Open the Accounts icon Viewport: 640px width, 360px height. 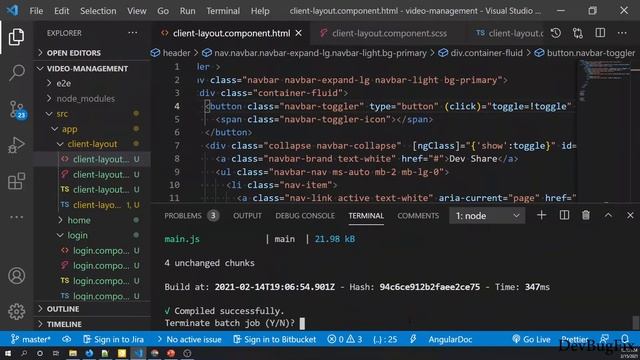point(16,276)
